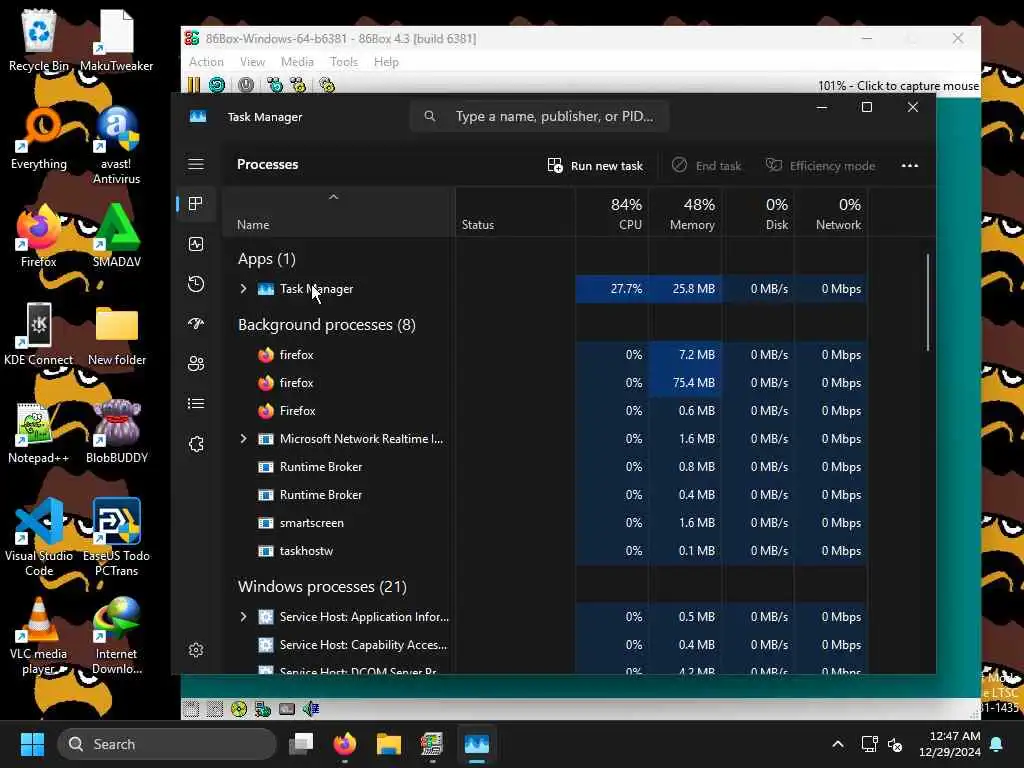Open Task Manager settings gear icon
The height and width of the screenshot is (768, 1024).
pos(196,650)
